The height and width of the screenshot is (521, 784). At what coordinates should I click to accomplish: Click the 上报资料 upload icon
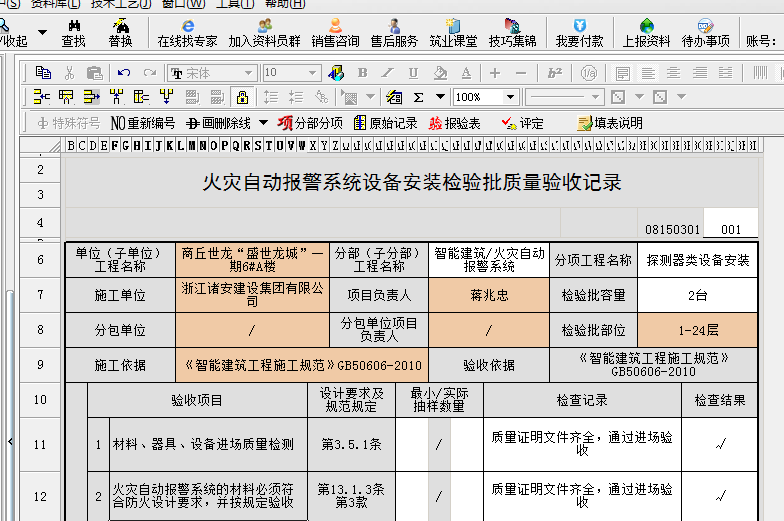[x=646, y=32]
